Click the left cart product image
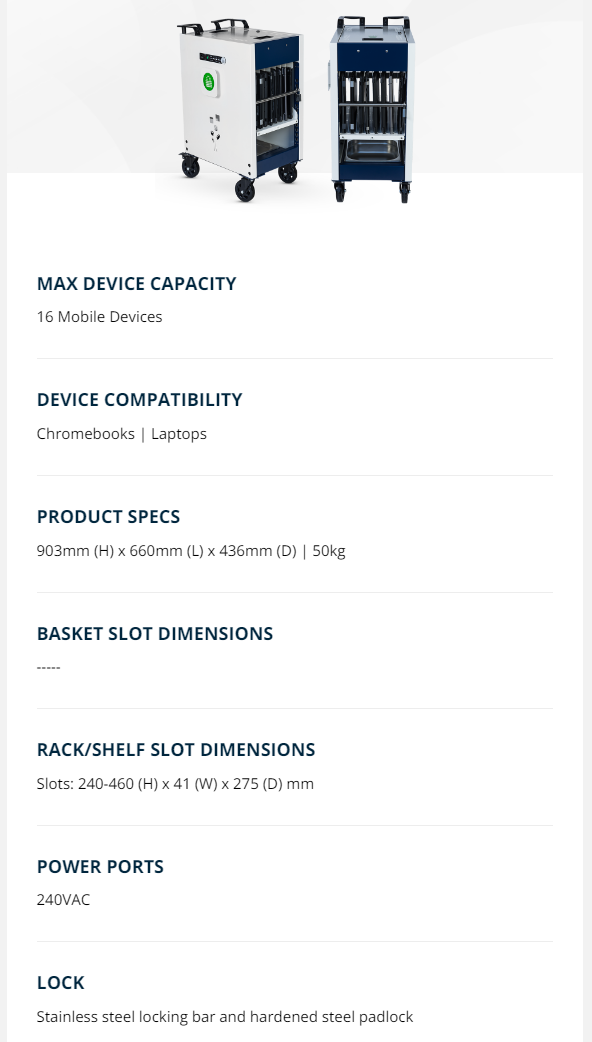 (241, 110)
